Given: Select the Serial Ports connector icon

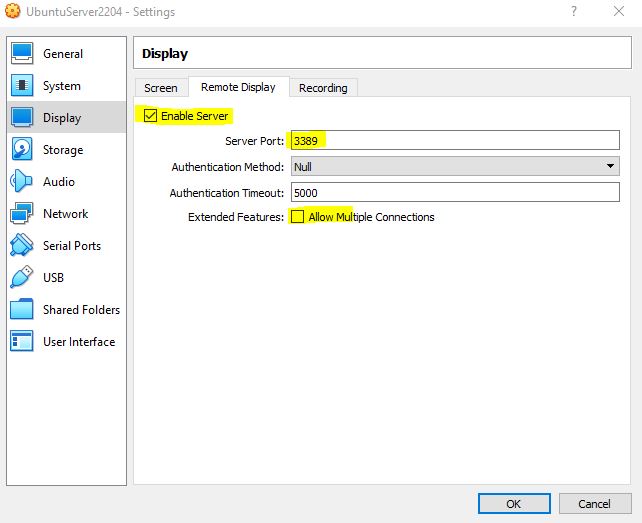Looking at the screenshot, I should click(22, 245).
